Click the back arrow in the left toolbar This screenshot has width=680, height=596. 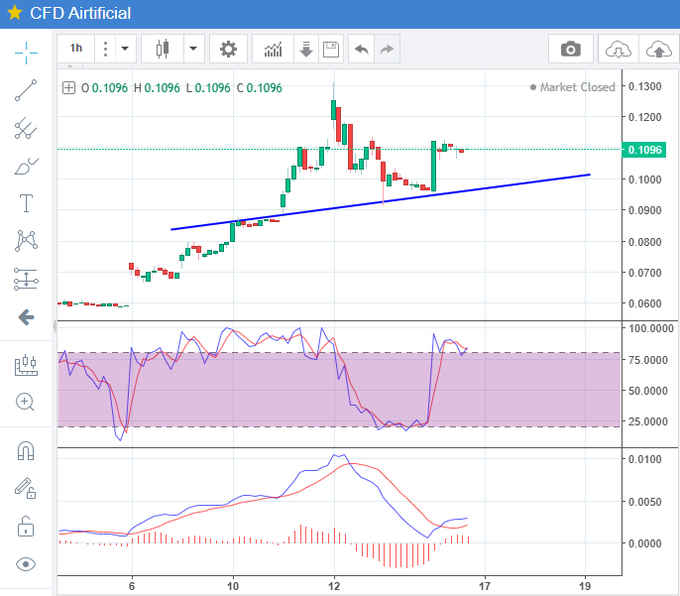pos(26,317)
